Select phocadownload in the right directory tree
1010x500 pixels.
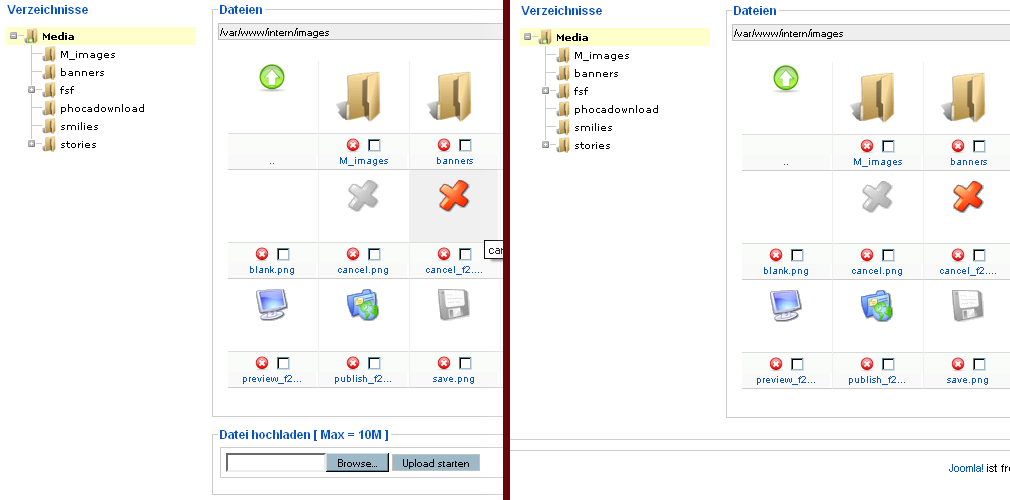[616, 109]
